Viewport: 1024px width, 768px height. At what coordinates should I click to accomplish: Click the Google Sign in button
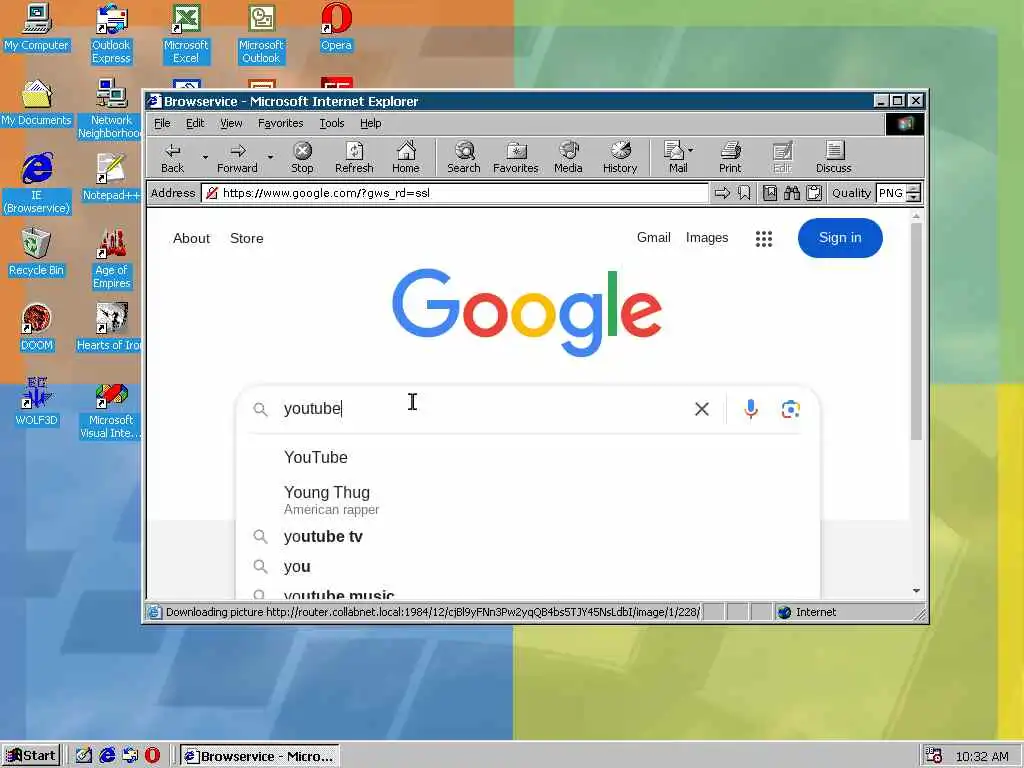coord(840,238)
